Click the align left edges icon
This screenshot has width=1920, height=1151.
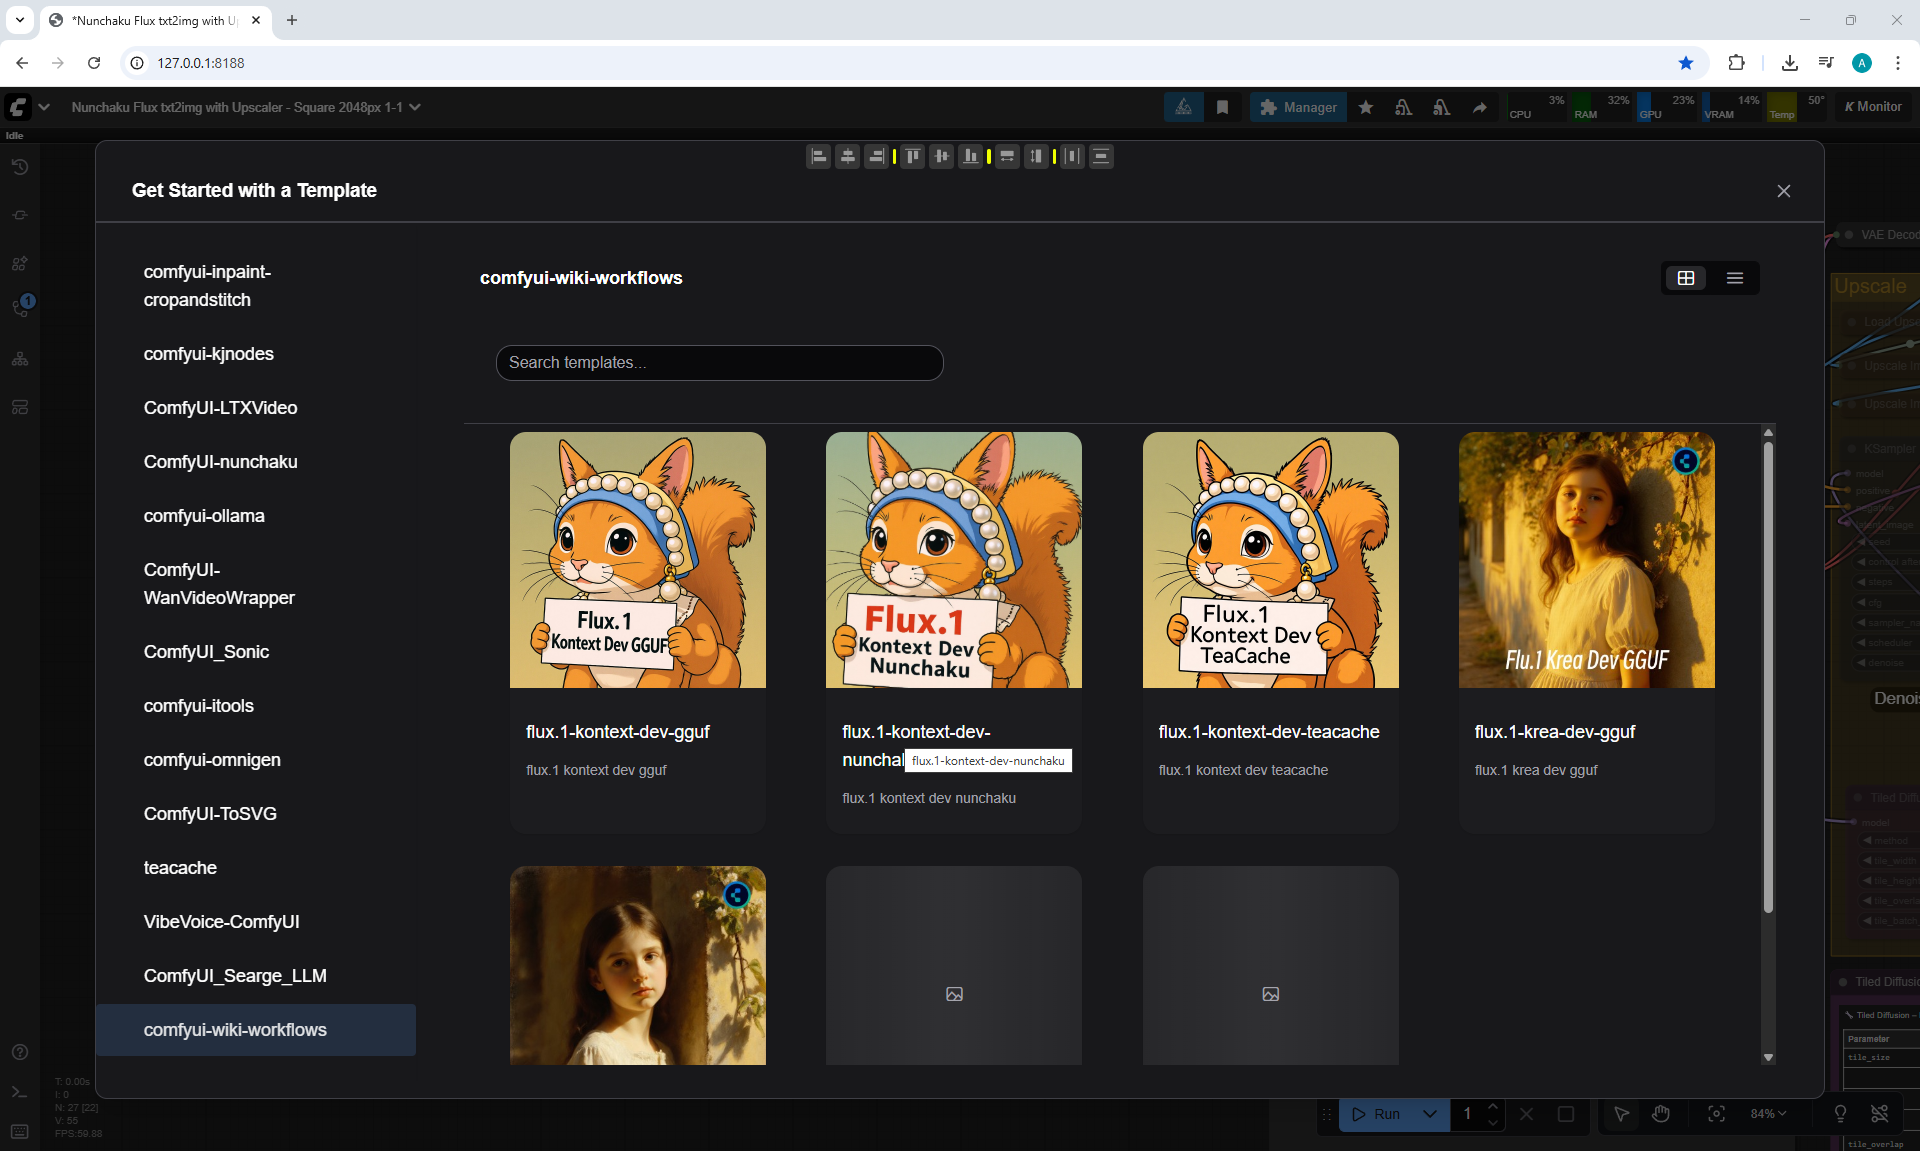pos(819,156)
